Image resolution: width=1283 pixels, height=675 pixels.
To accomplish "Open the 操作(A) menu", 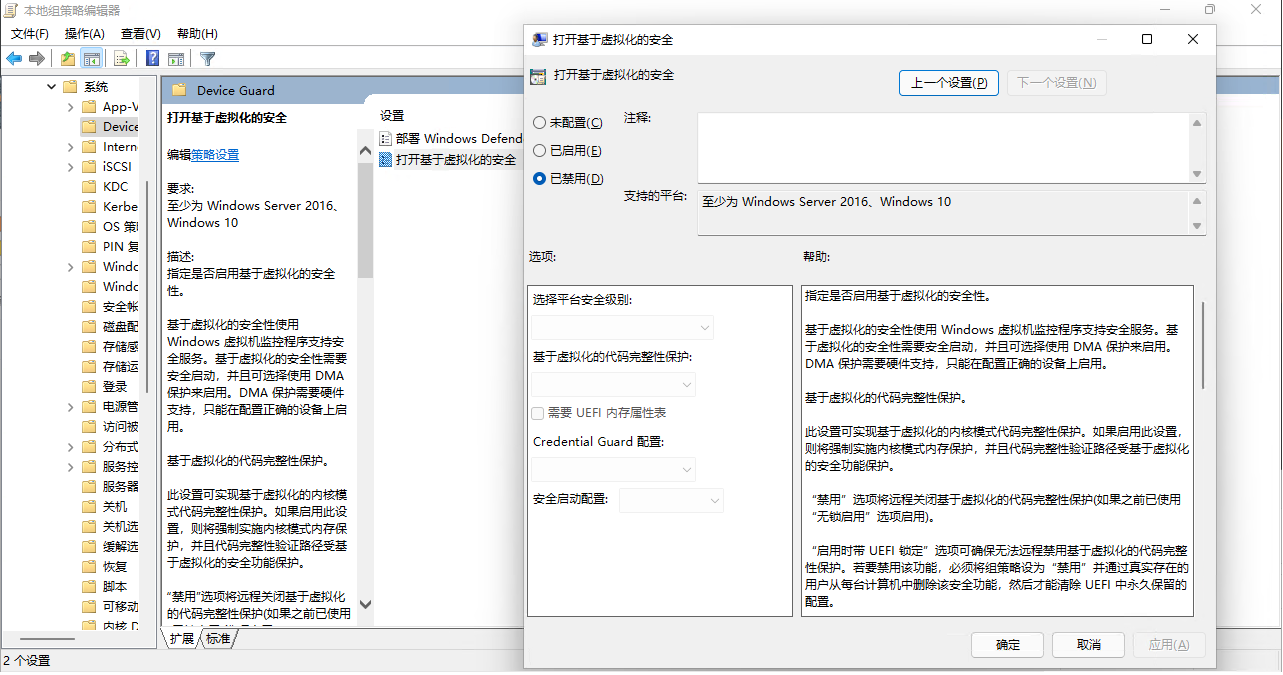I will click(x=85, y=34).
